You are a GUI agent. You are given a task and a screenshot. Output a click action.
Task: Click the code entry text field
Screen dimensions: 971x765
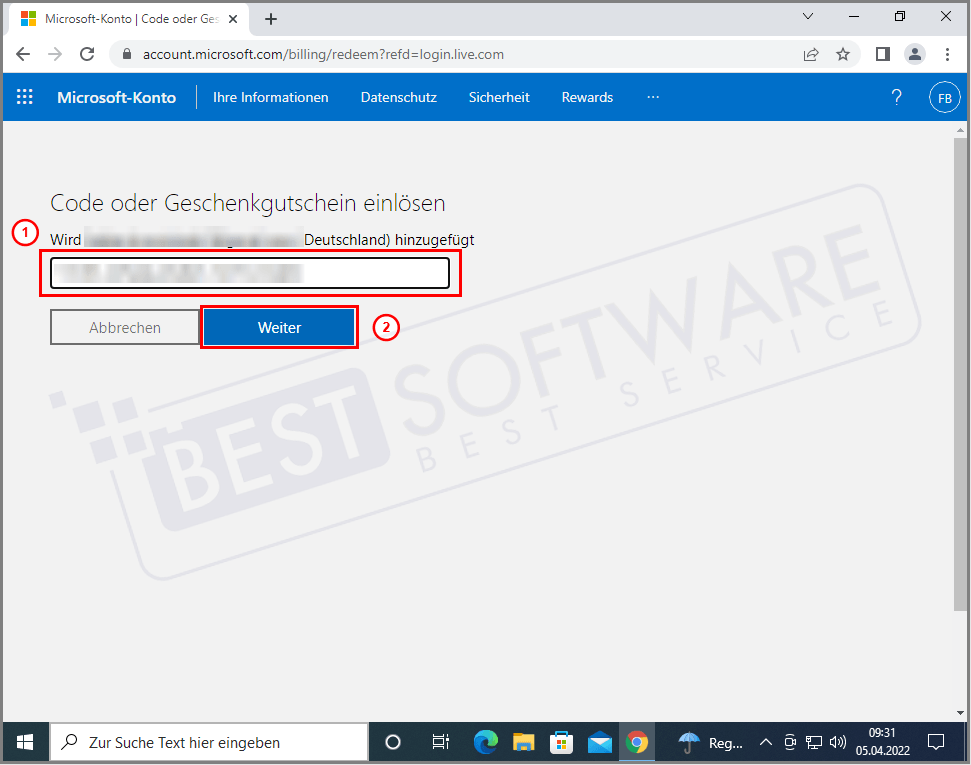[x=250, y=273]
